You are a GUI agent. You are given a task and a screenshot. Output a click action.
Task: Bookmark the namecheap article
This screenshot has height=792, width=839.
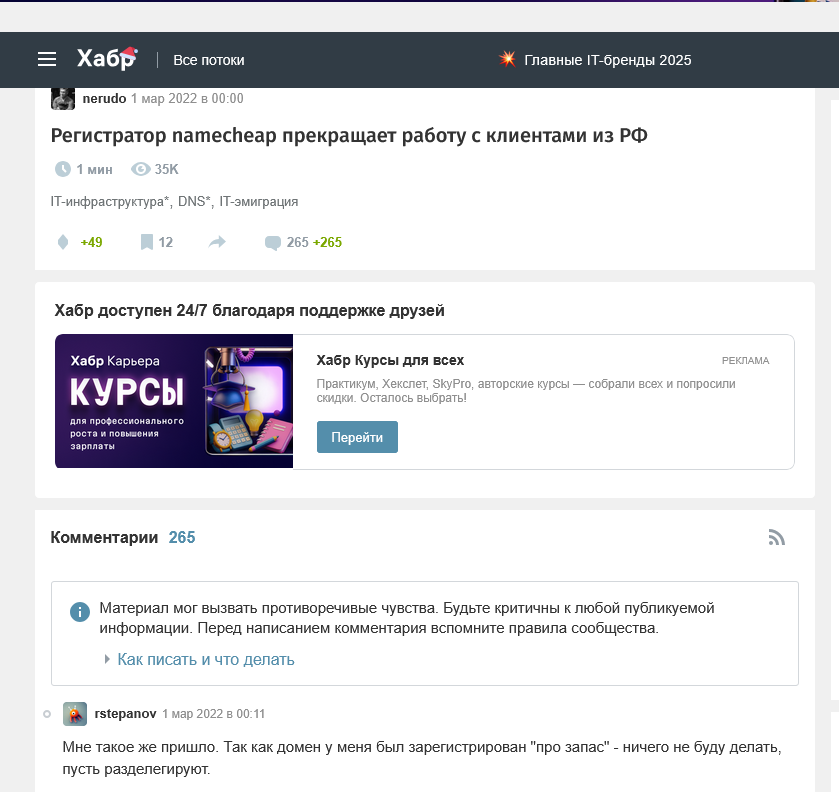147,242
